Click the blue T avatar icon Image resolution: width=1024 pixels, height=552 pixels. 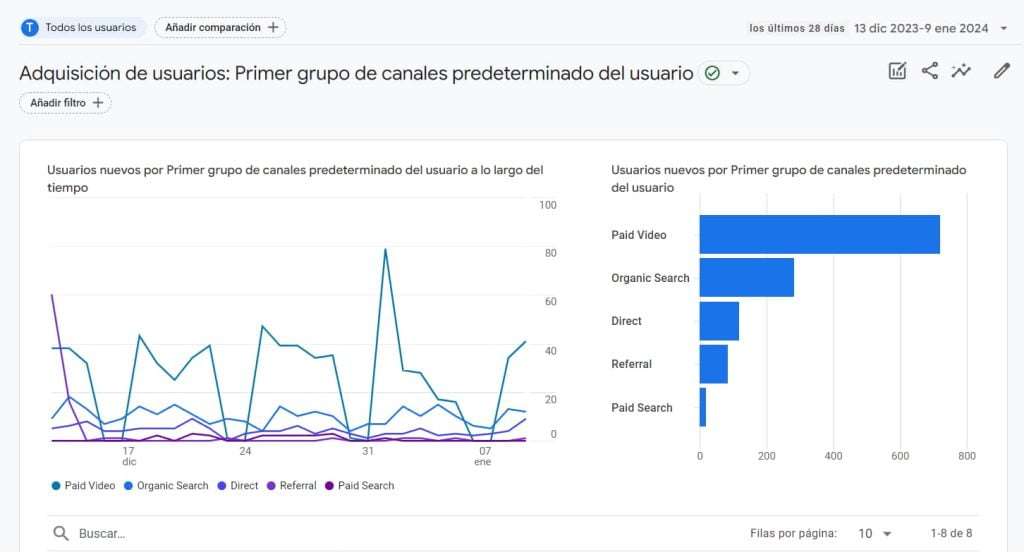29,27
